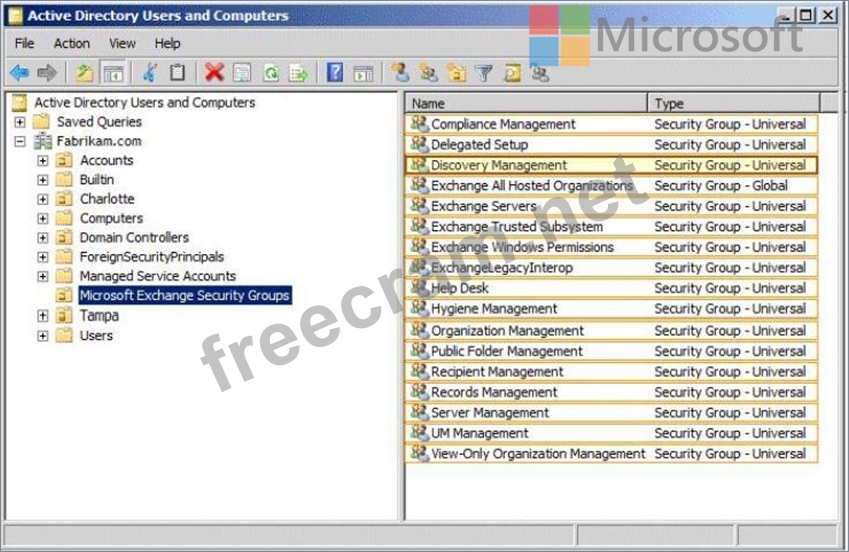Click the Find objects icon
The height and width of the screenshot is (552, 849).
pyautogui.click(x=512, y=73)
